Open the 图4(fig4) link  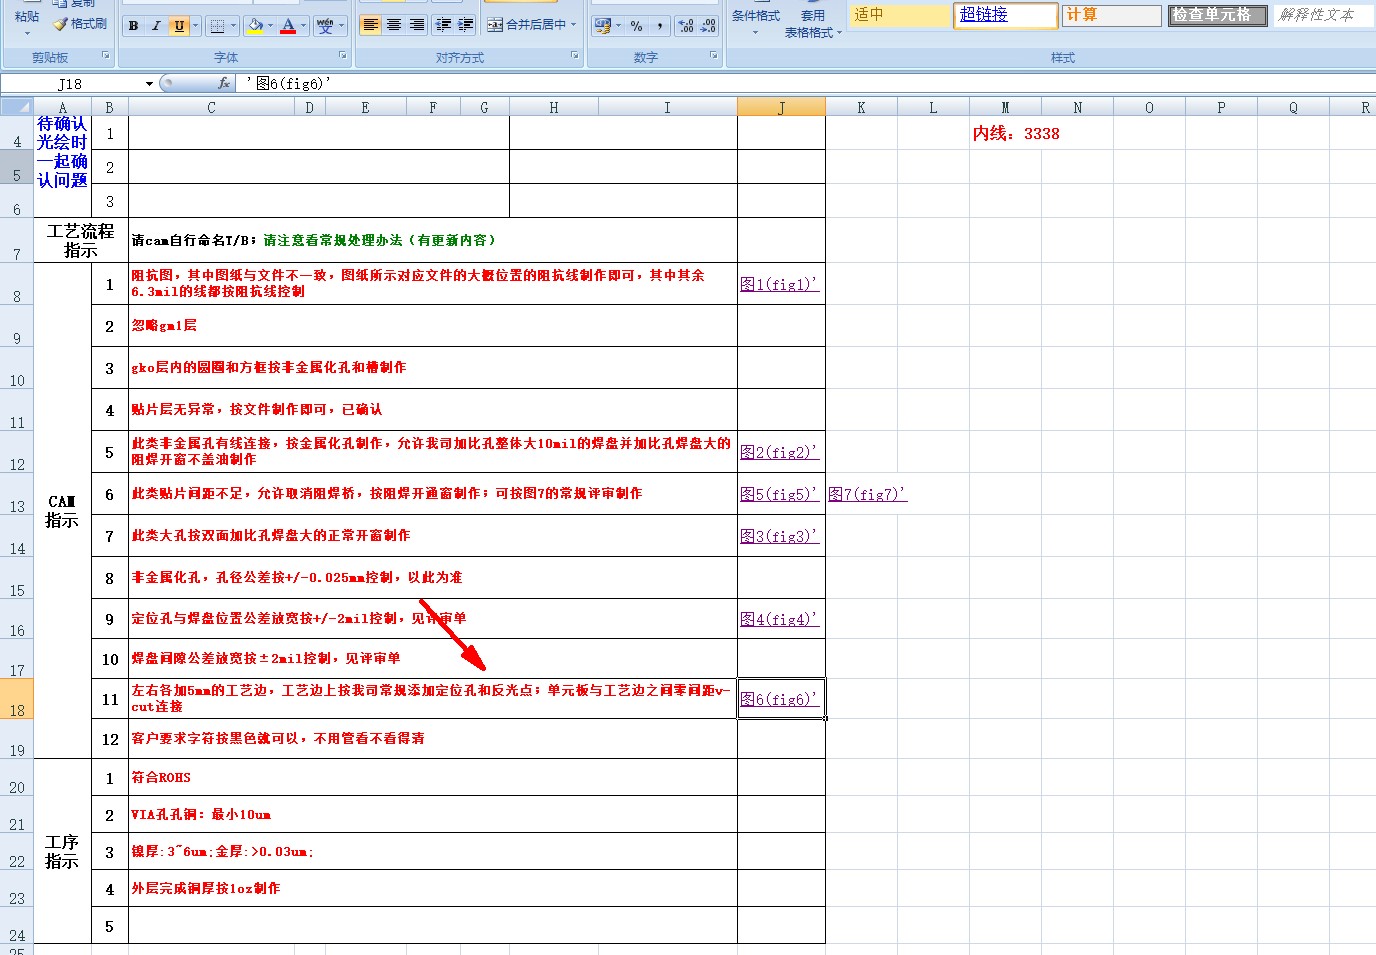coord(779,620)
